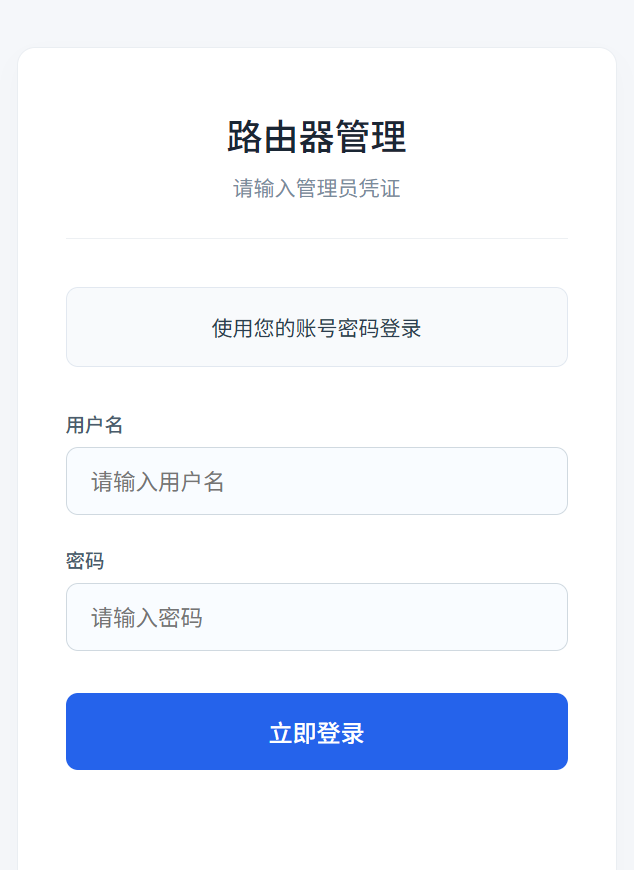Click the 使用您的账号密码登录 notice box
Screen dimensions: 634x870
pos(316,327)
